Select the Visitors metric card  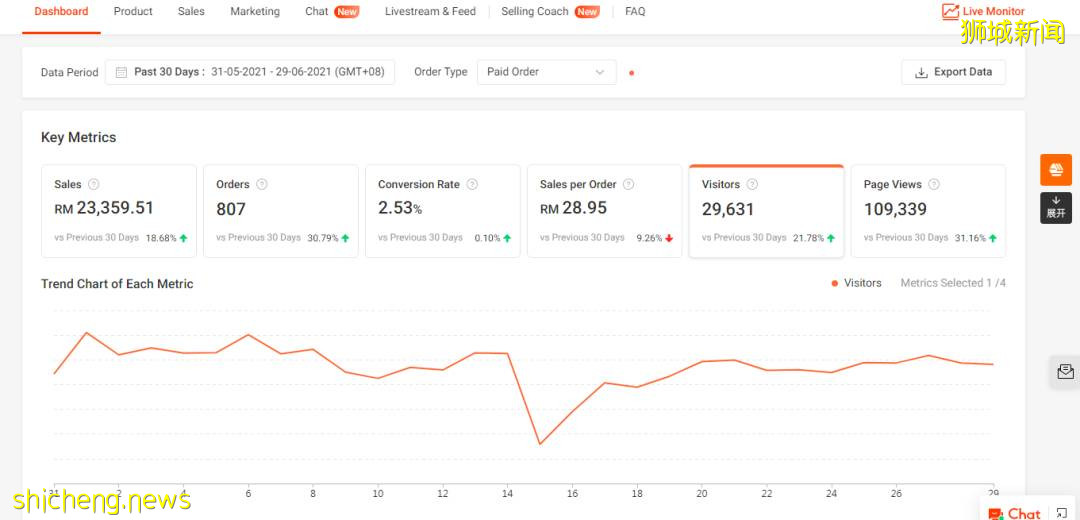pos(766,211)
